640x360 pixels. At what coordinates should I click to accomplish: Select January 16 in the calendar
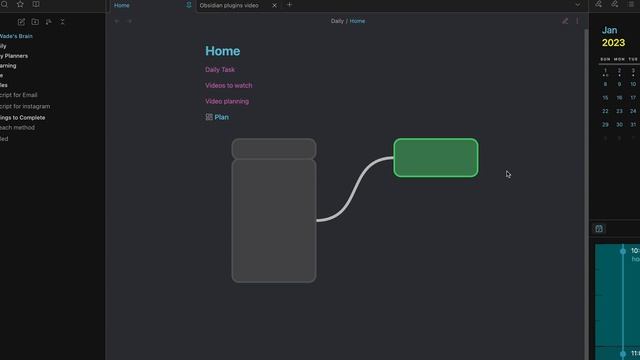[x=619, y=98]
